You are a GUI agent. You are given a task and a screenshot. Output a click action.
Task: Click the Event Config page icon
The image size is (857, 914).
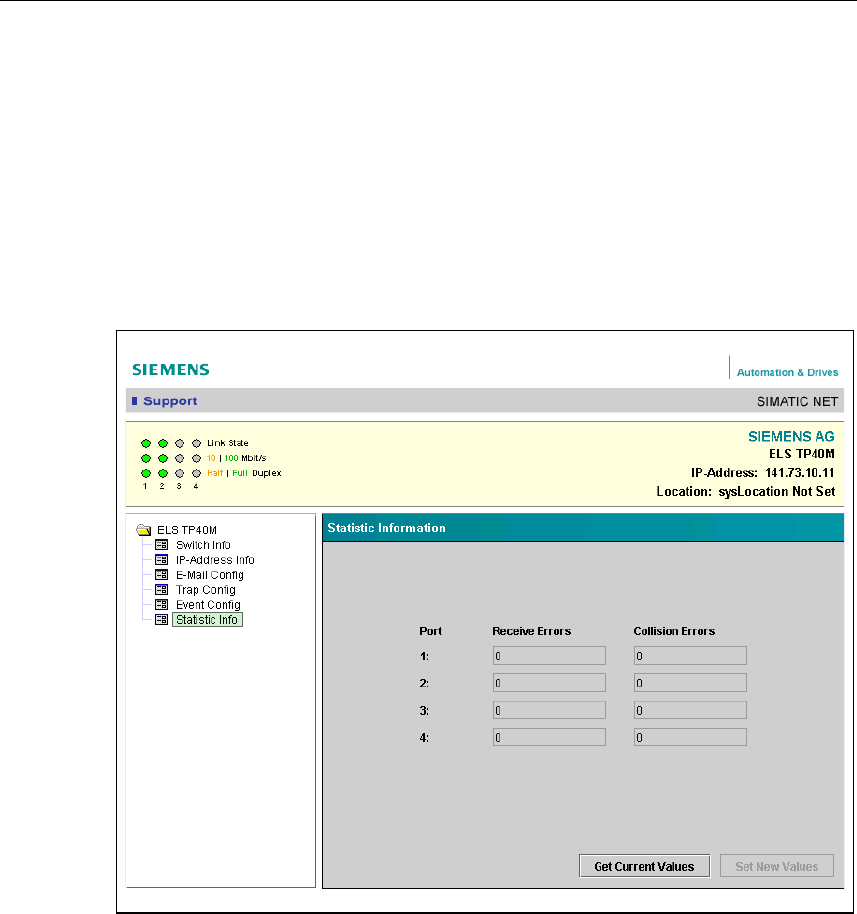tap(161, 604)
